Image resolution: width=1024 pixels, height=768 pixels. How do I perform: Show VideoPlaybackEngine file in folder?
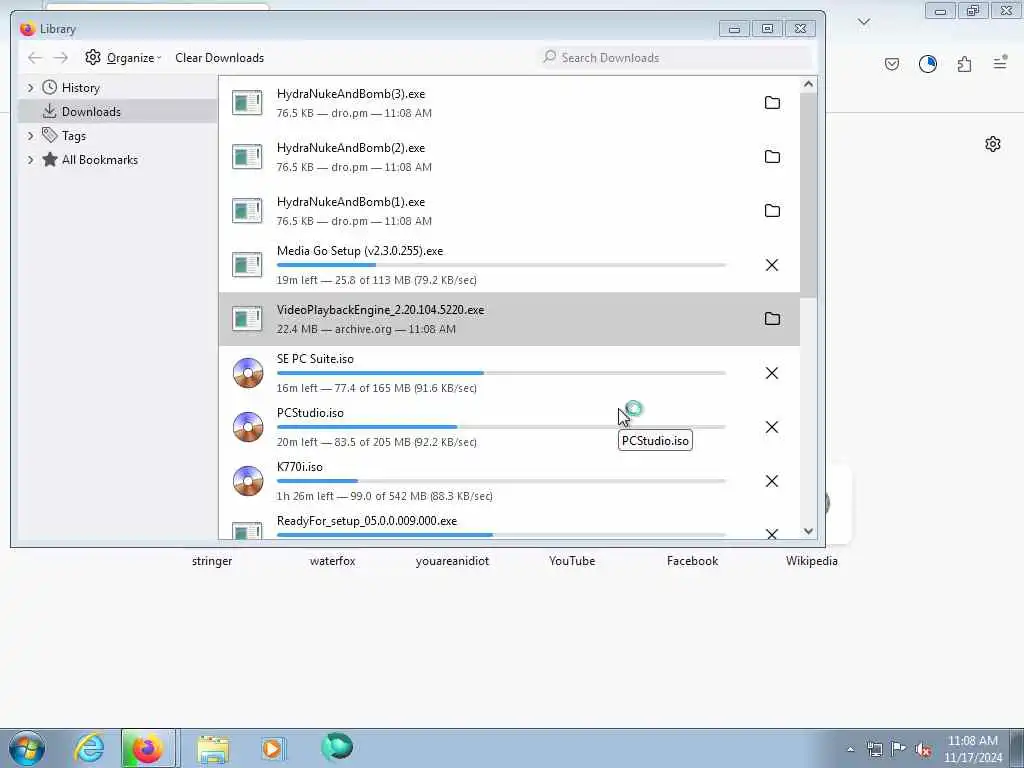(772, 319)
